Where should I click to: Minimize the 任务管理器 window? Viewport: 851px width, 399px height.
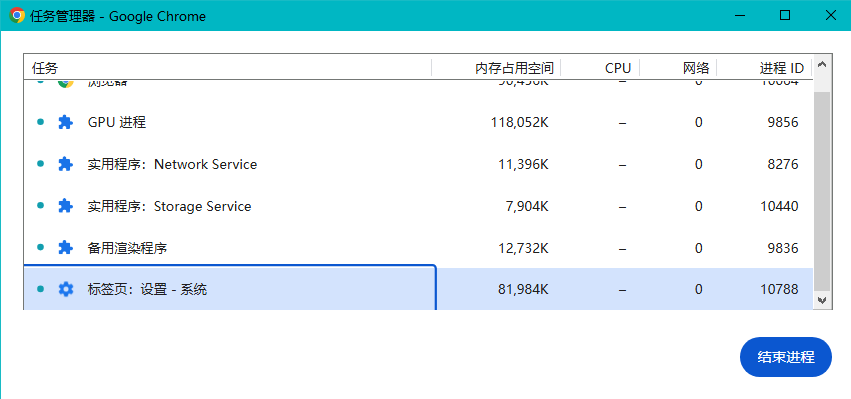pos(739,15)
